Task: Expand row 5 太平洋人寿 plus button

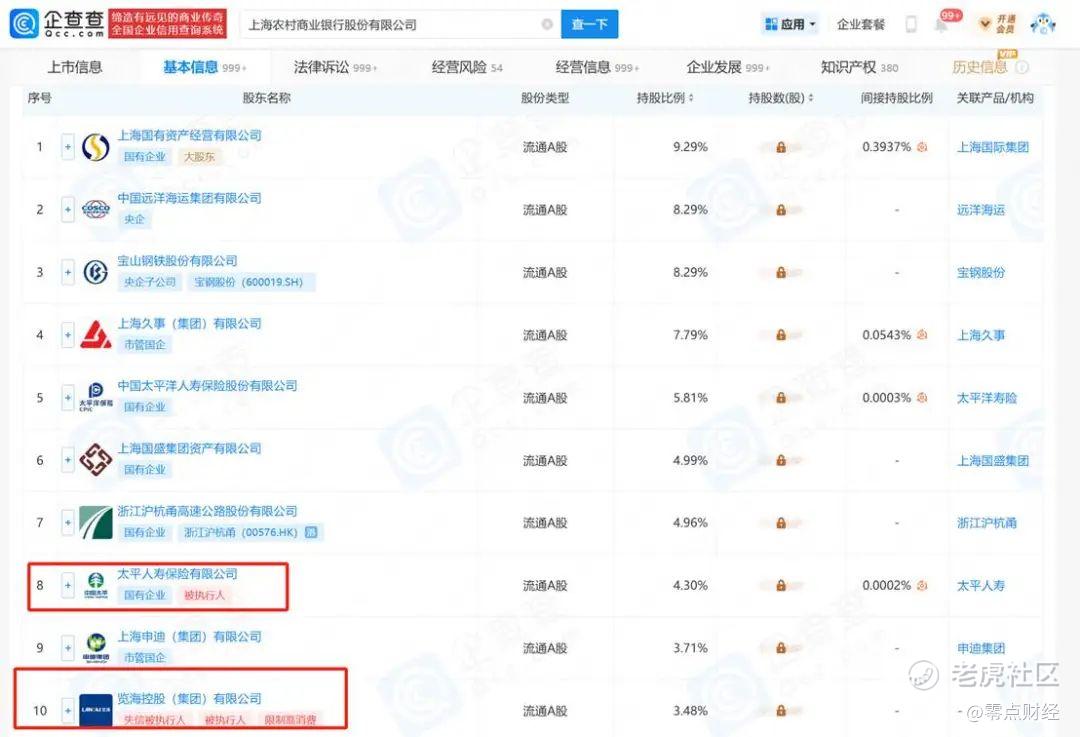Action: coord(68,397)
